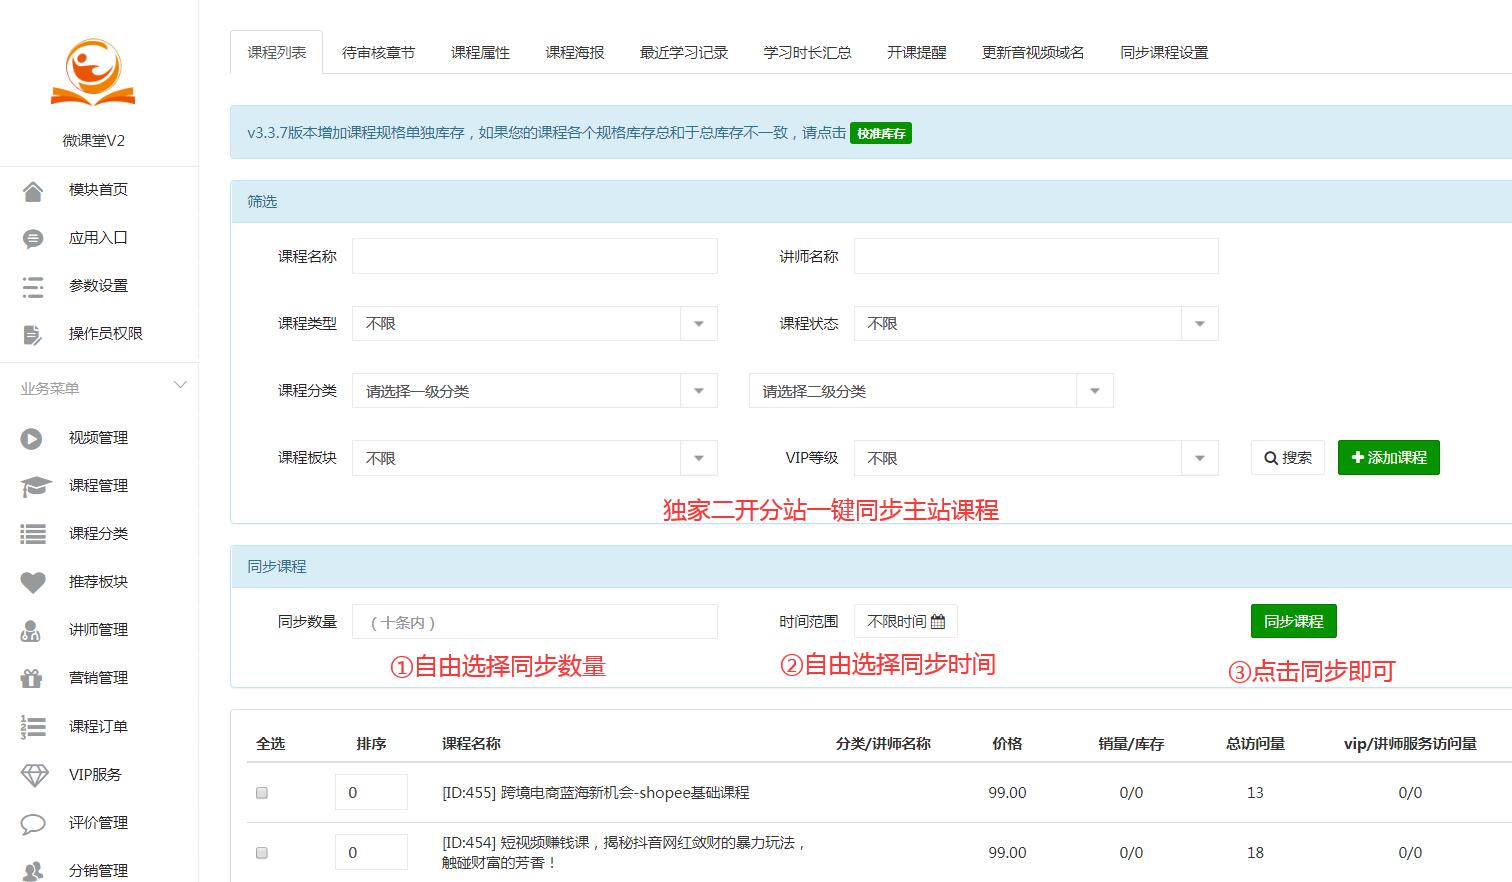Open the 请选择二级分类 dropdown
Viewport: 1512px width, 882px height.
click(931, 390)
